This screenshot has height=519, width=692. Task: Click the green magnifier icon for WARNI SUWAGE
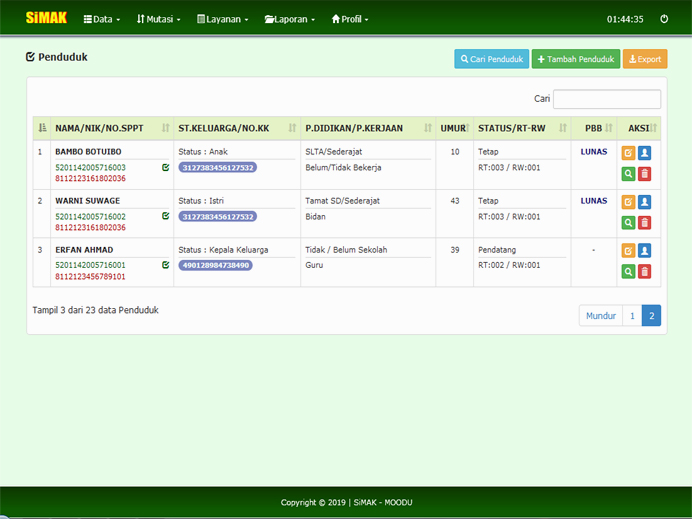coord(628,222)
